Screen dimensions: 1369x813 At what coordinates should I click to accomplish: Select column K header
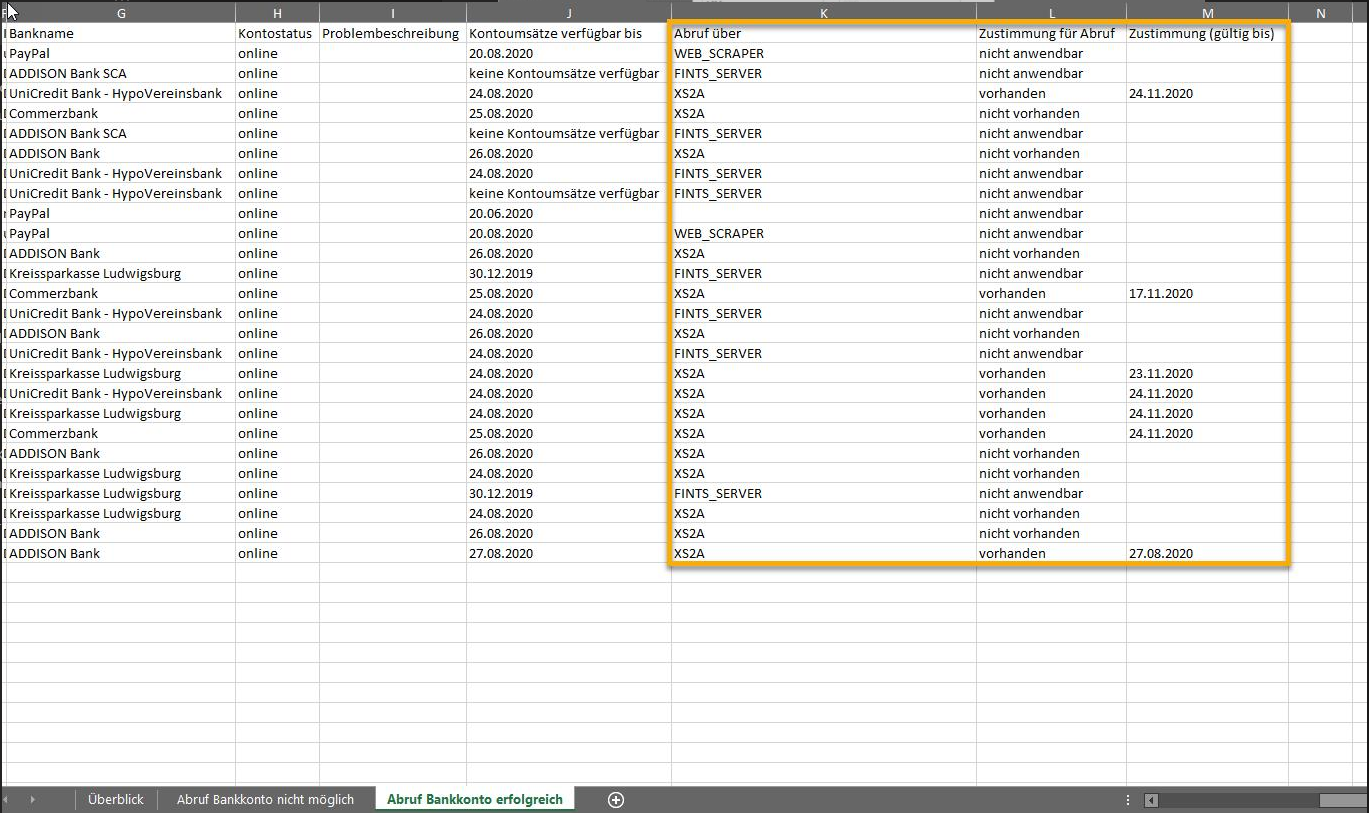(824, 13)
